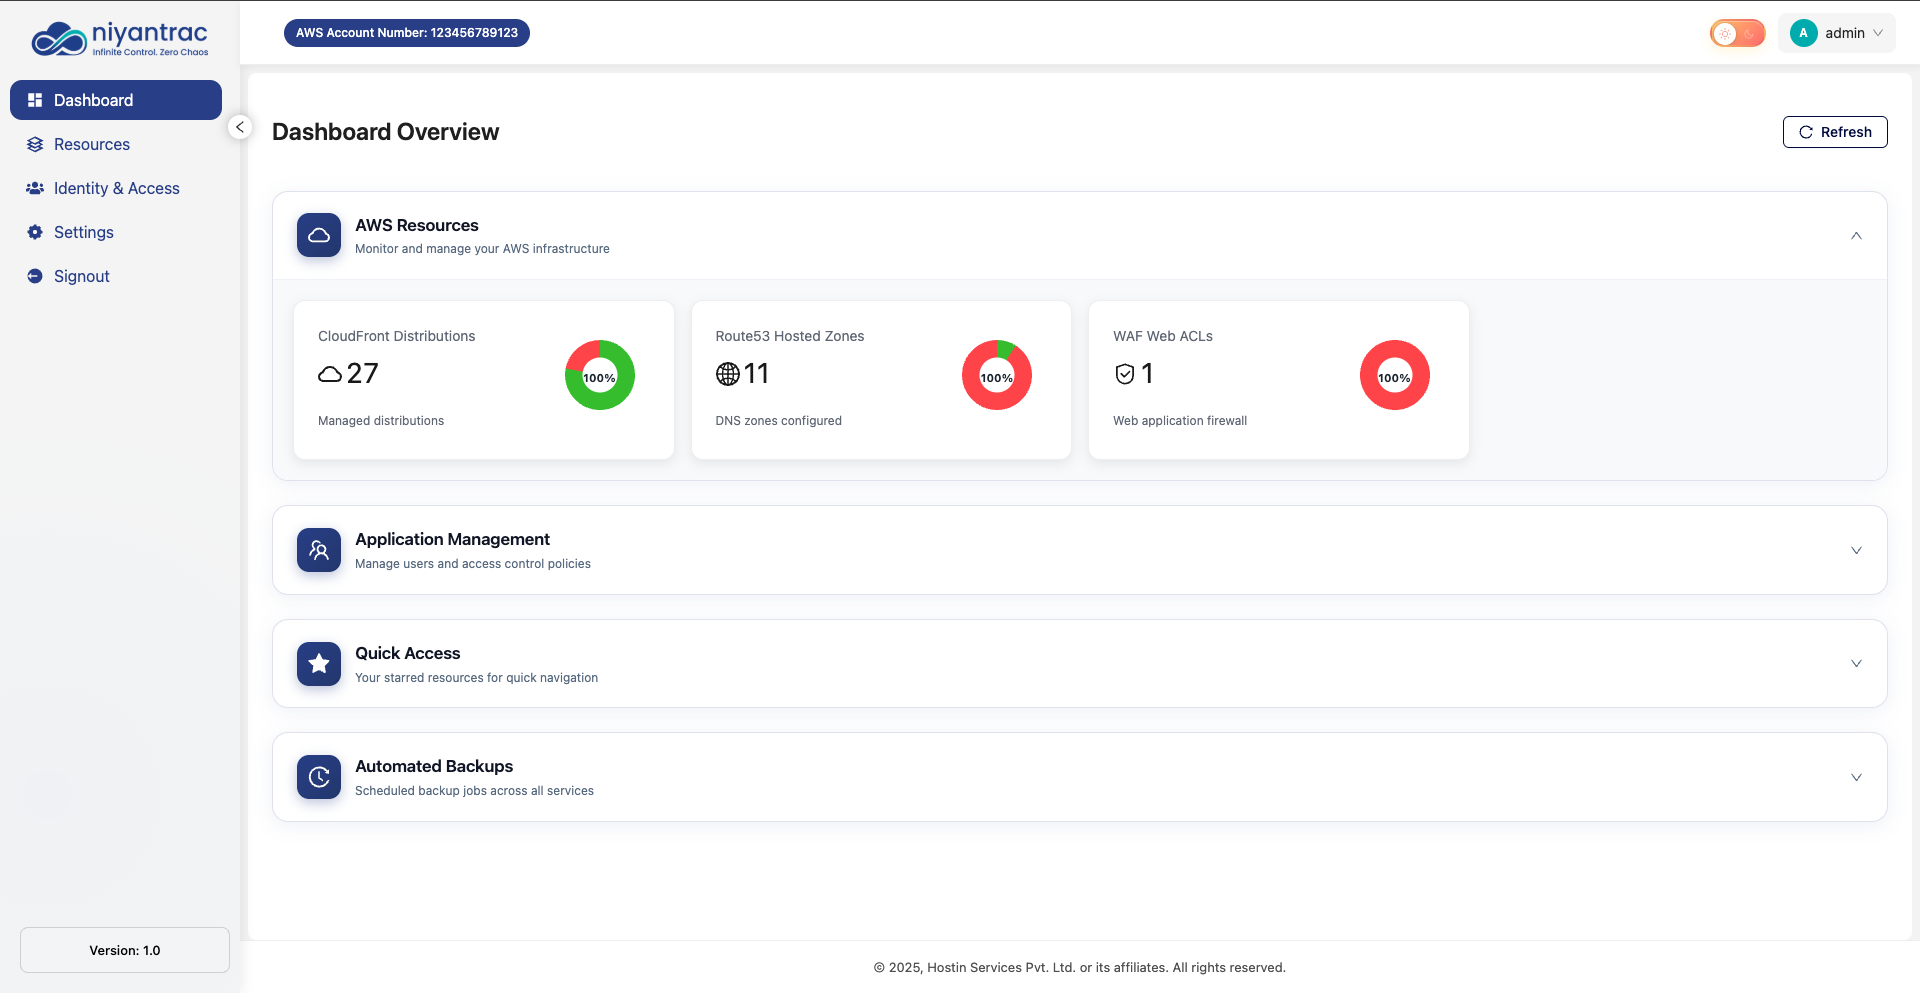
Task: Open Settings from the sidebar
Action: 84,232
